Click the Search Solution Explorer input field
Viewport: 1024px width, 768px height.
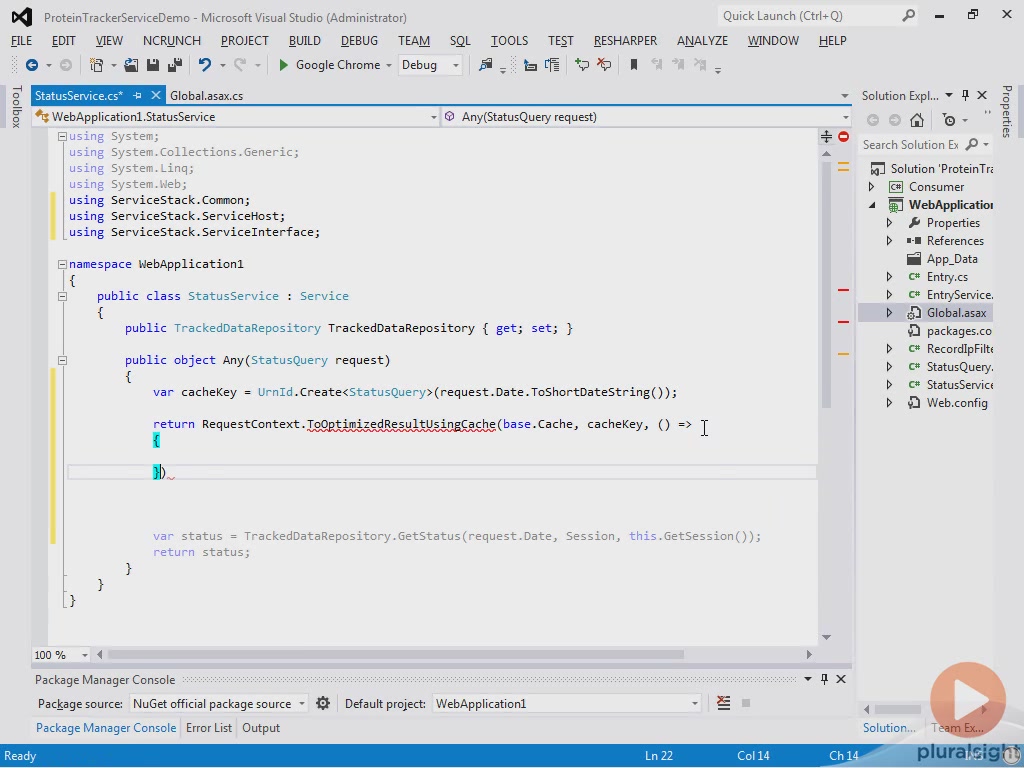click(x=910, y=144)
